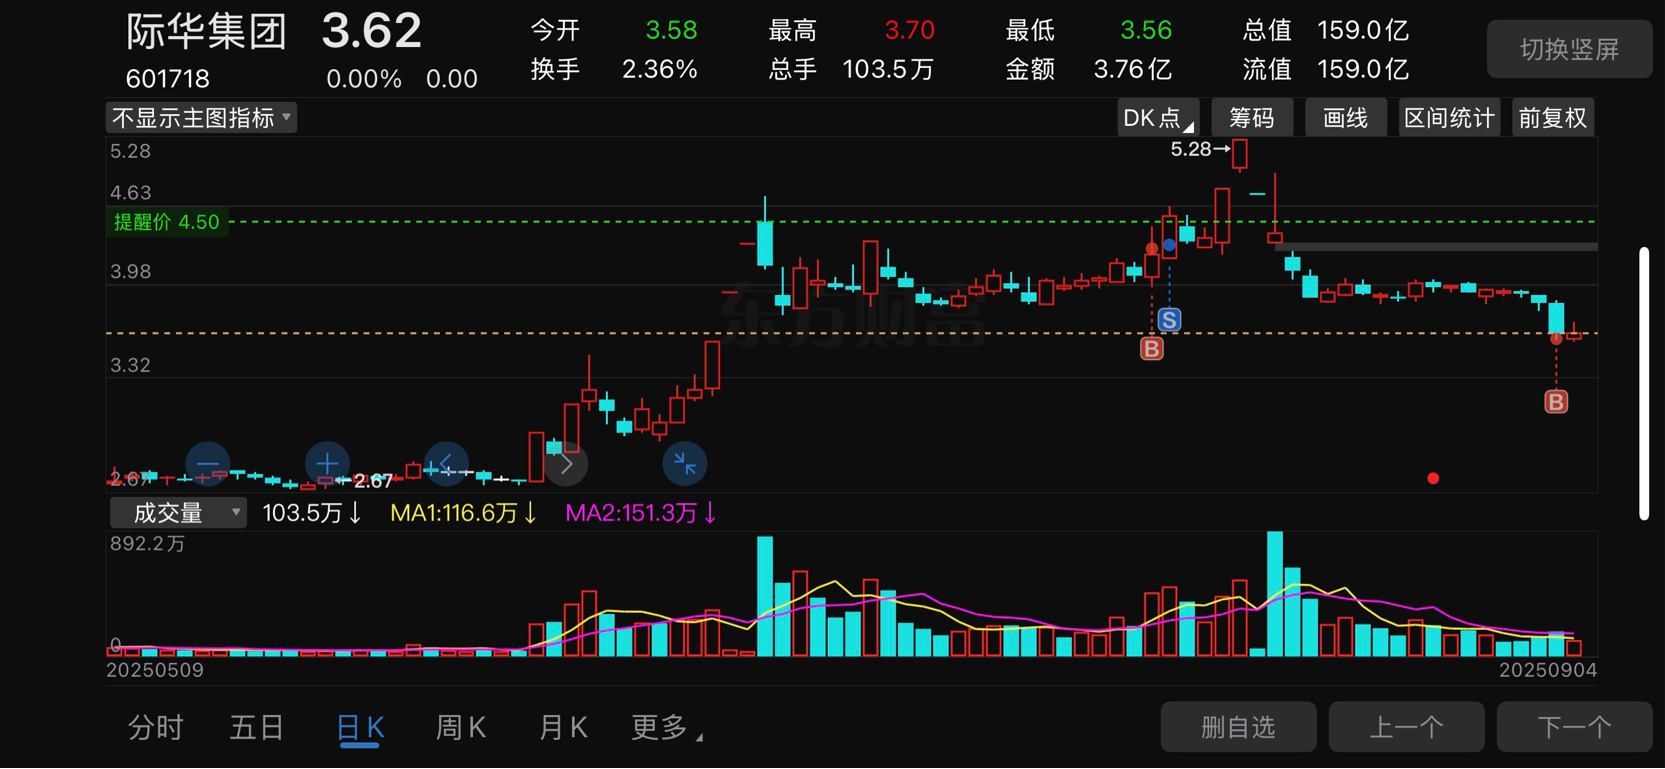Screen dimensions: 1665x769
Task: Click the green 提醒价 4.50 alert label
Action: [x=167, y=222]
